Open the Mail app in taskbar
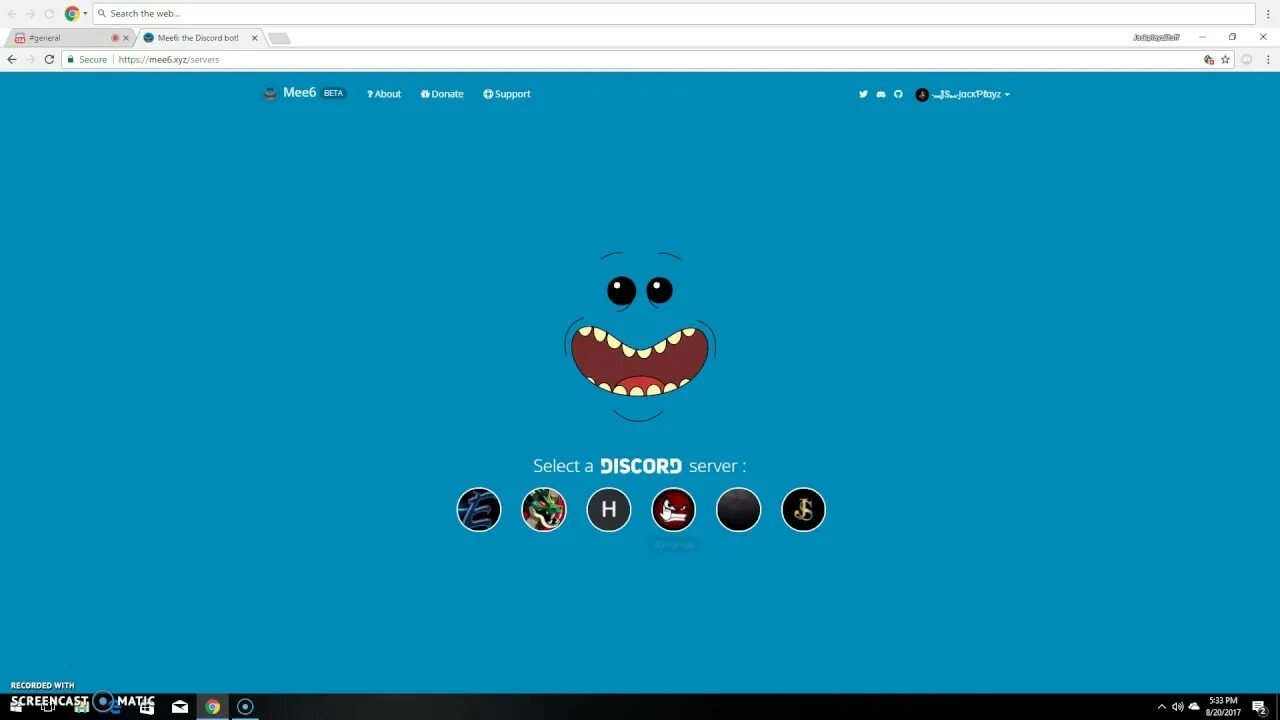 (x=180, y=706)
